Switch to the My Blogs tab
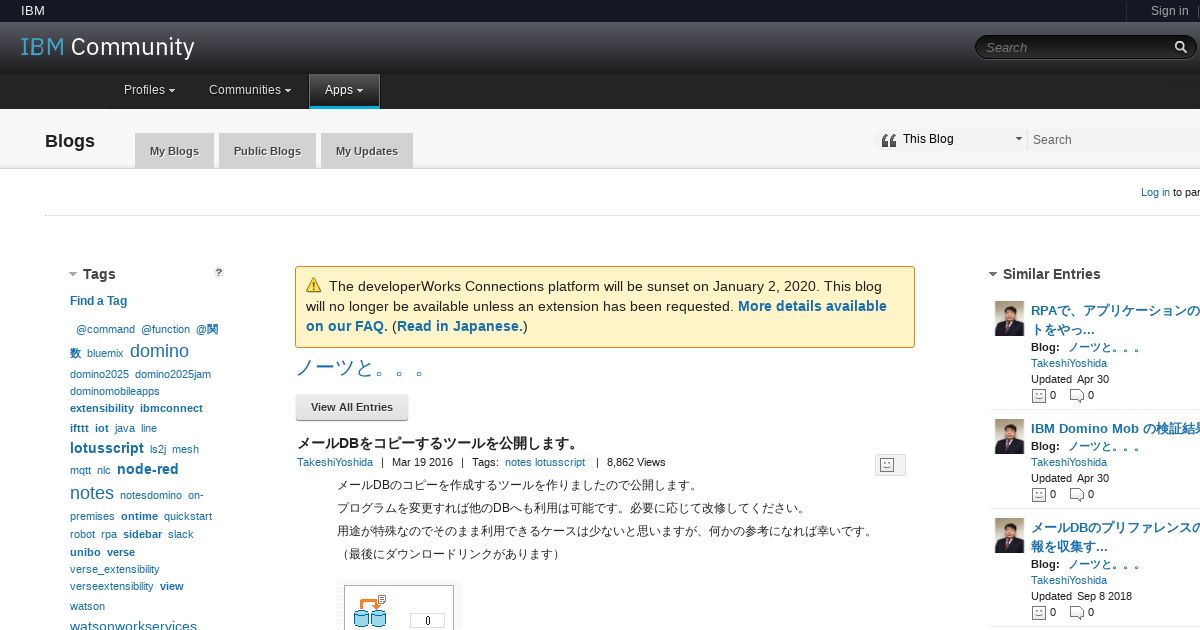This screenshot has width=1200, height=630. (x=174, y=151)
